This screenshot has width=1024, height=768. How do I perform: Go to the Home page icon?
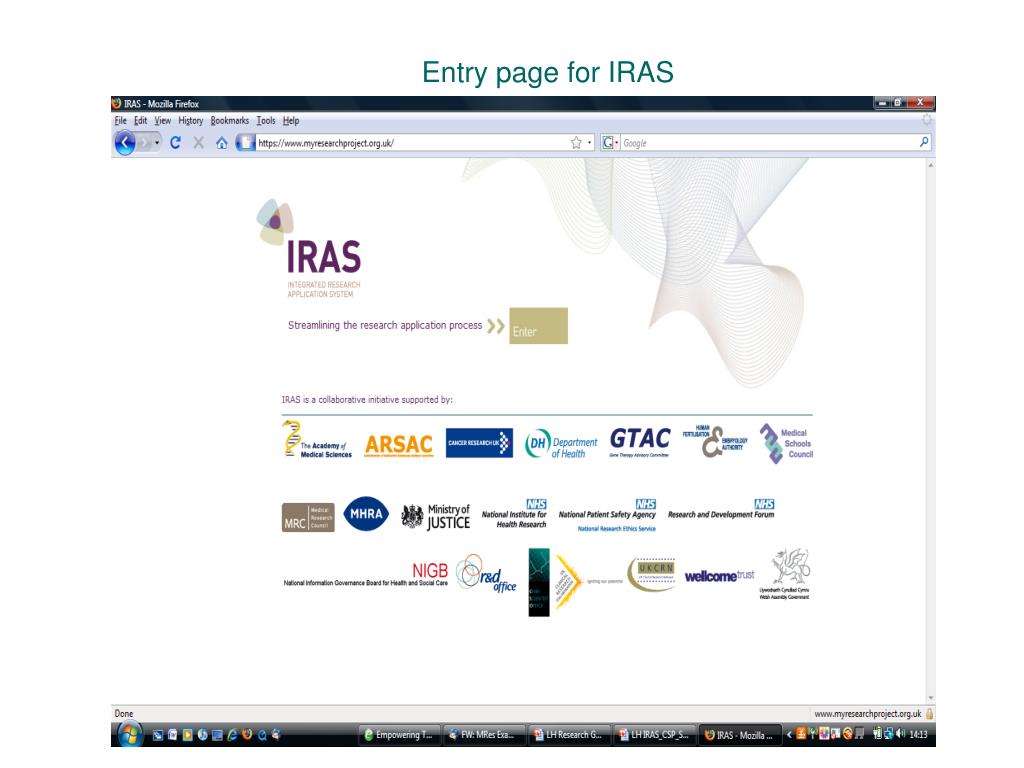tap(222, 143)
